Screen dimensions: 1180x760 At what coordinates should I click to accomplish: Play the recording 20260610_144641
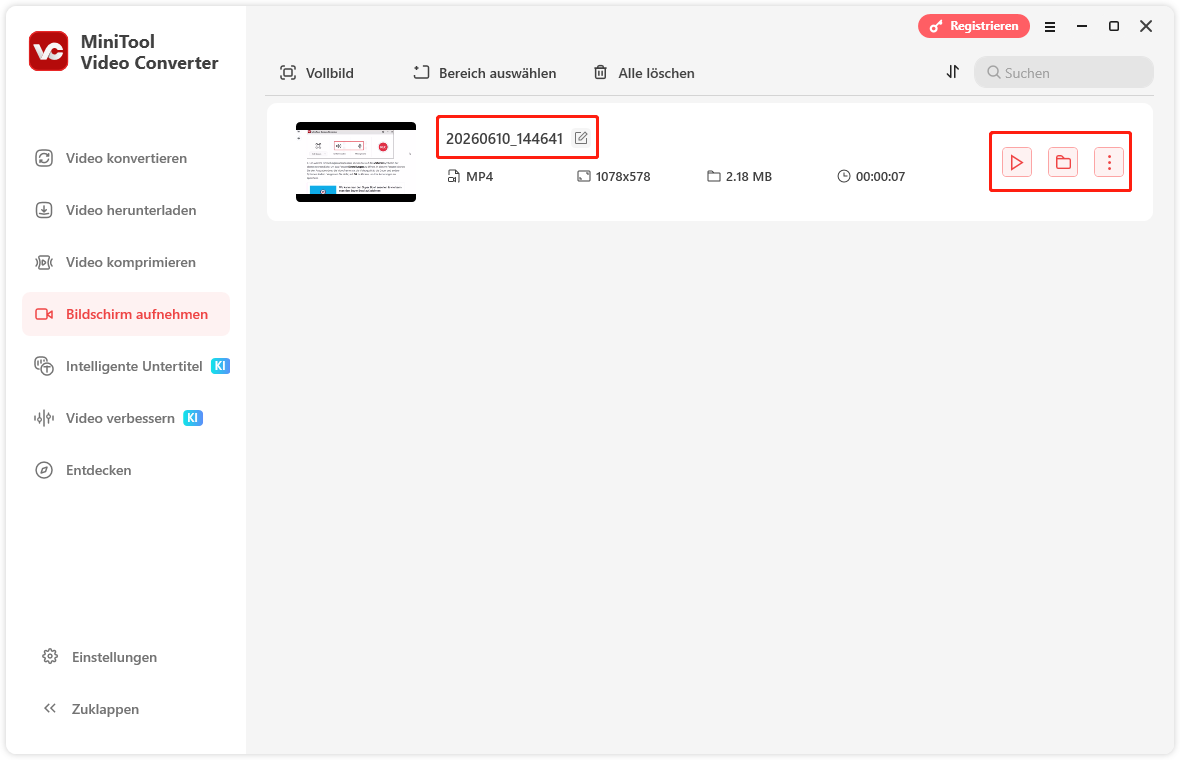click(1017, 162)
